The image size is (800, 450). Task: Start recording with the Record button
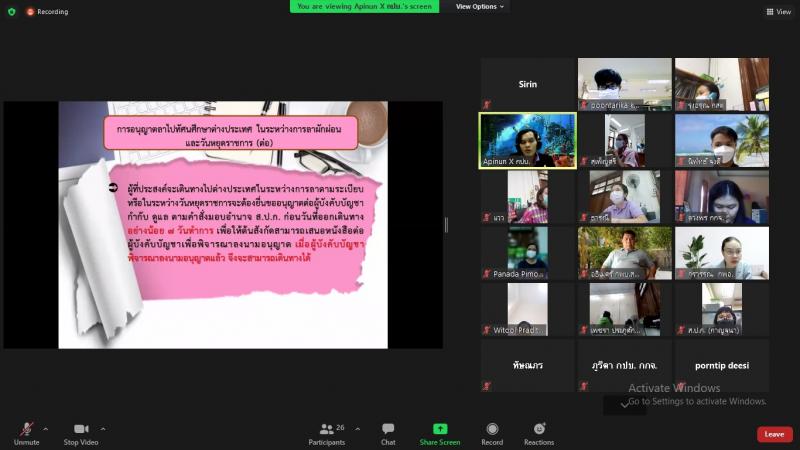[492, 434]
